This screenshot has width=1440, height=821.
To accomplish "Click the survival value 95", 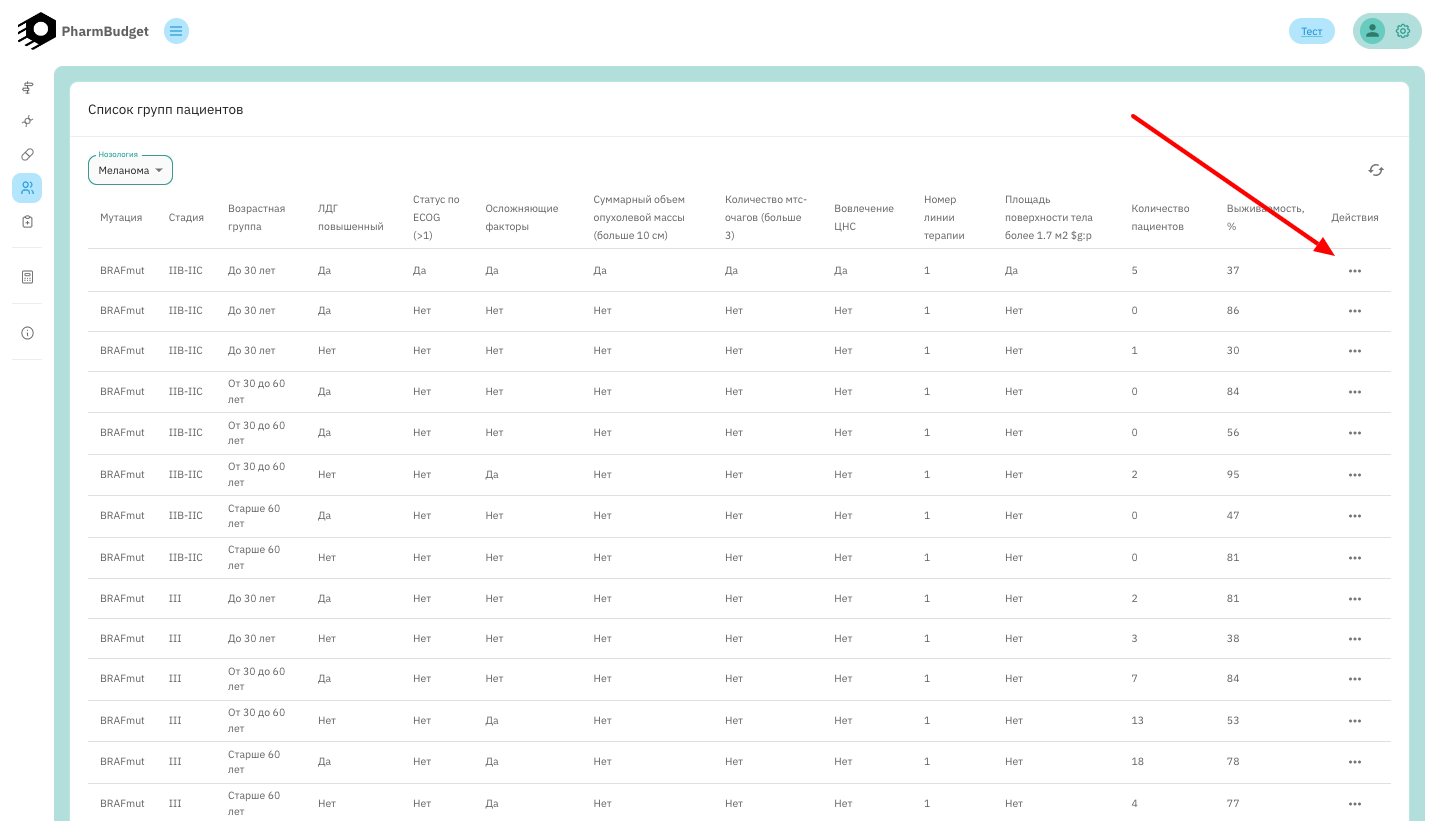I will (x=1233, y=475).
